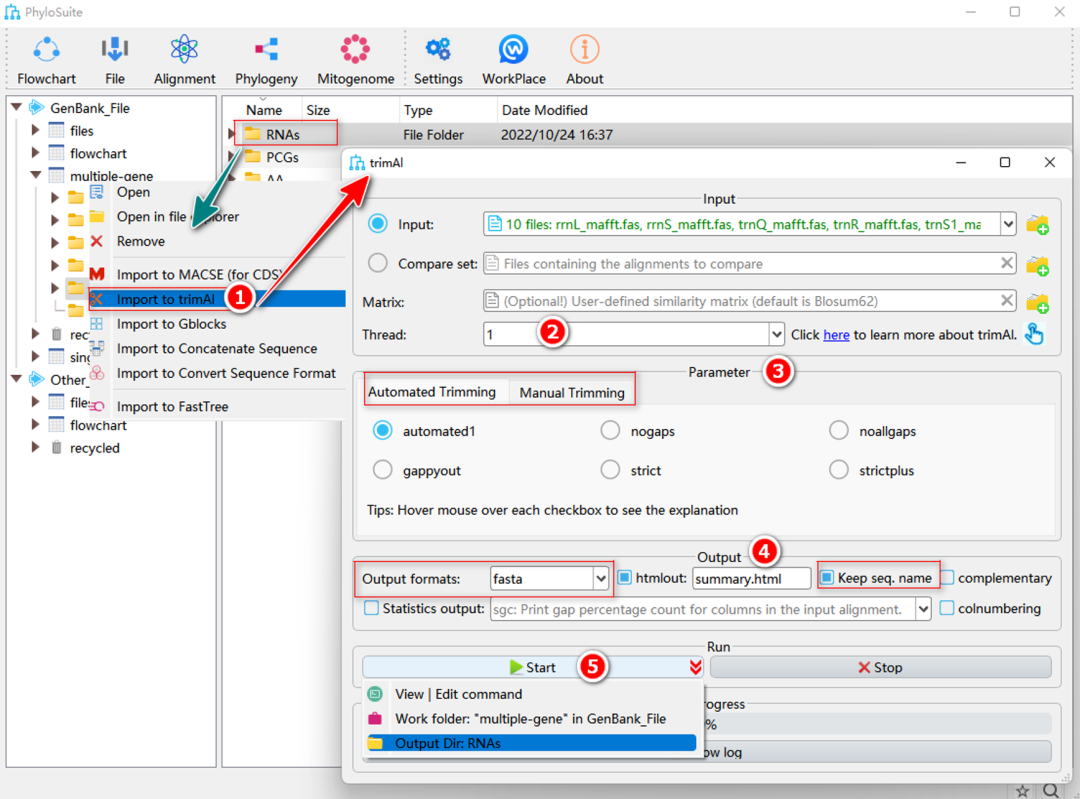The width and height of the screenshot is (1080, 799).
Task: Clear the Compare set field with X
Action: [1006, 263]
